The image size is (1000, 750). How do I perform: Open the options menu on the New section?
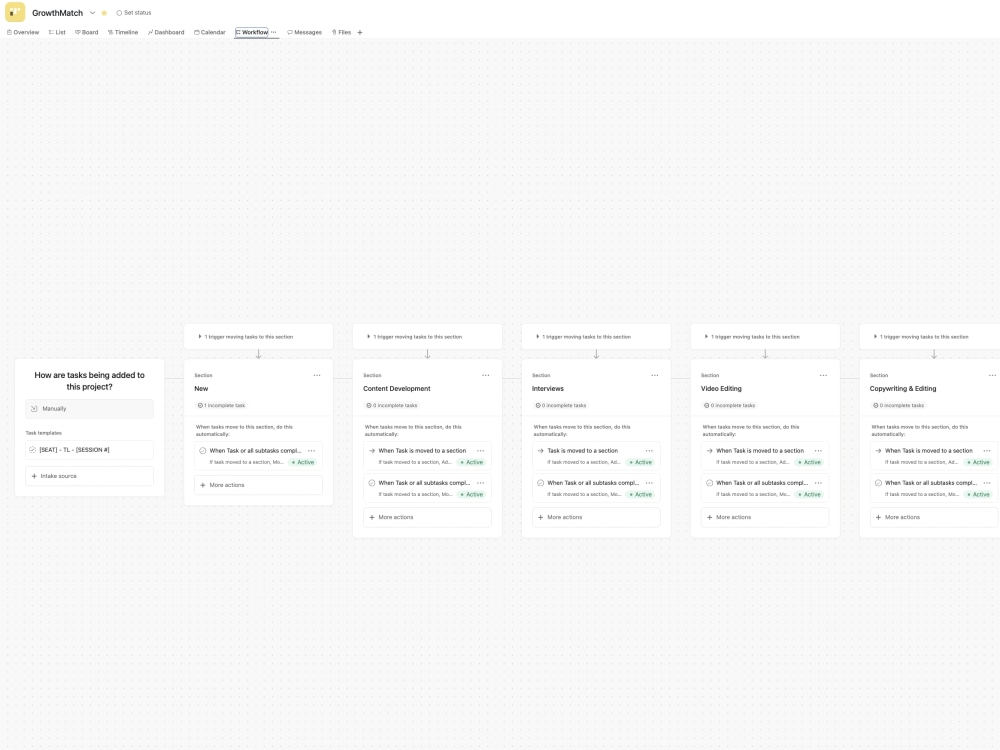(317, 375)
